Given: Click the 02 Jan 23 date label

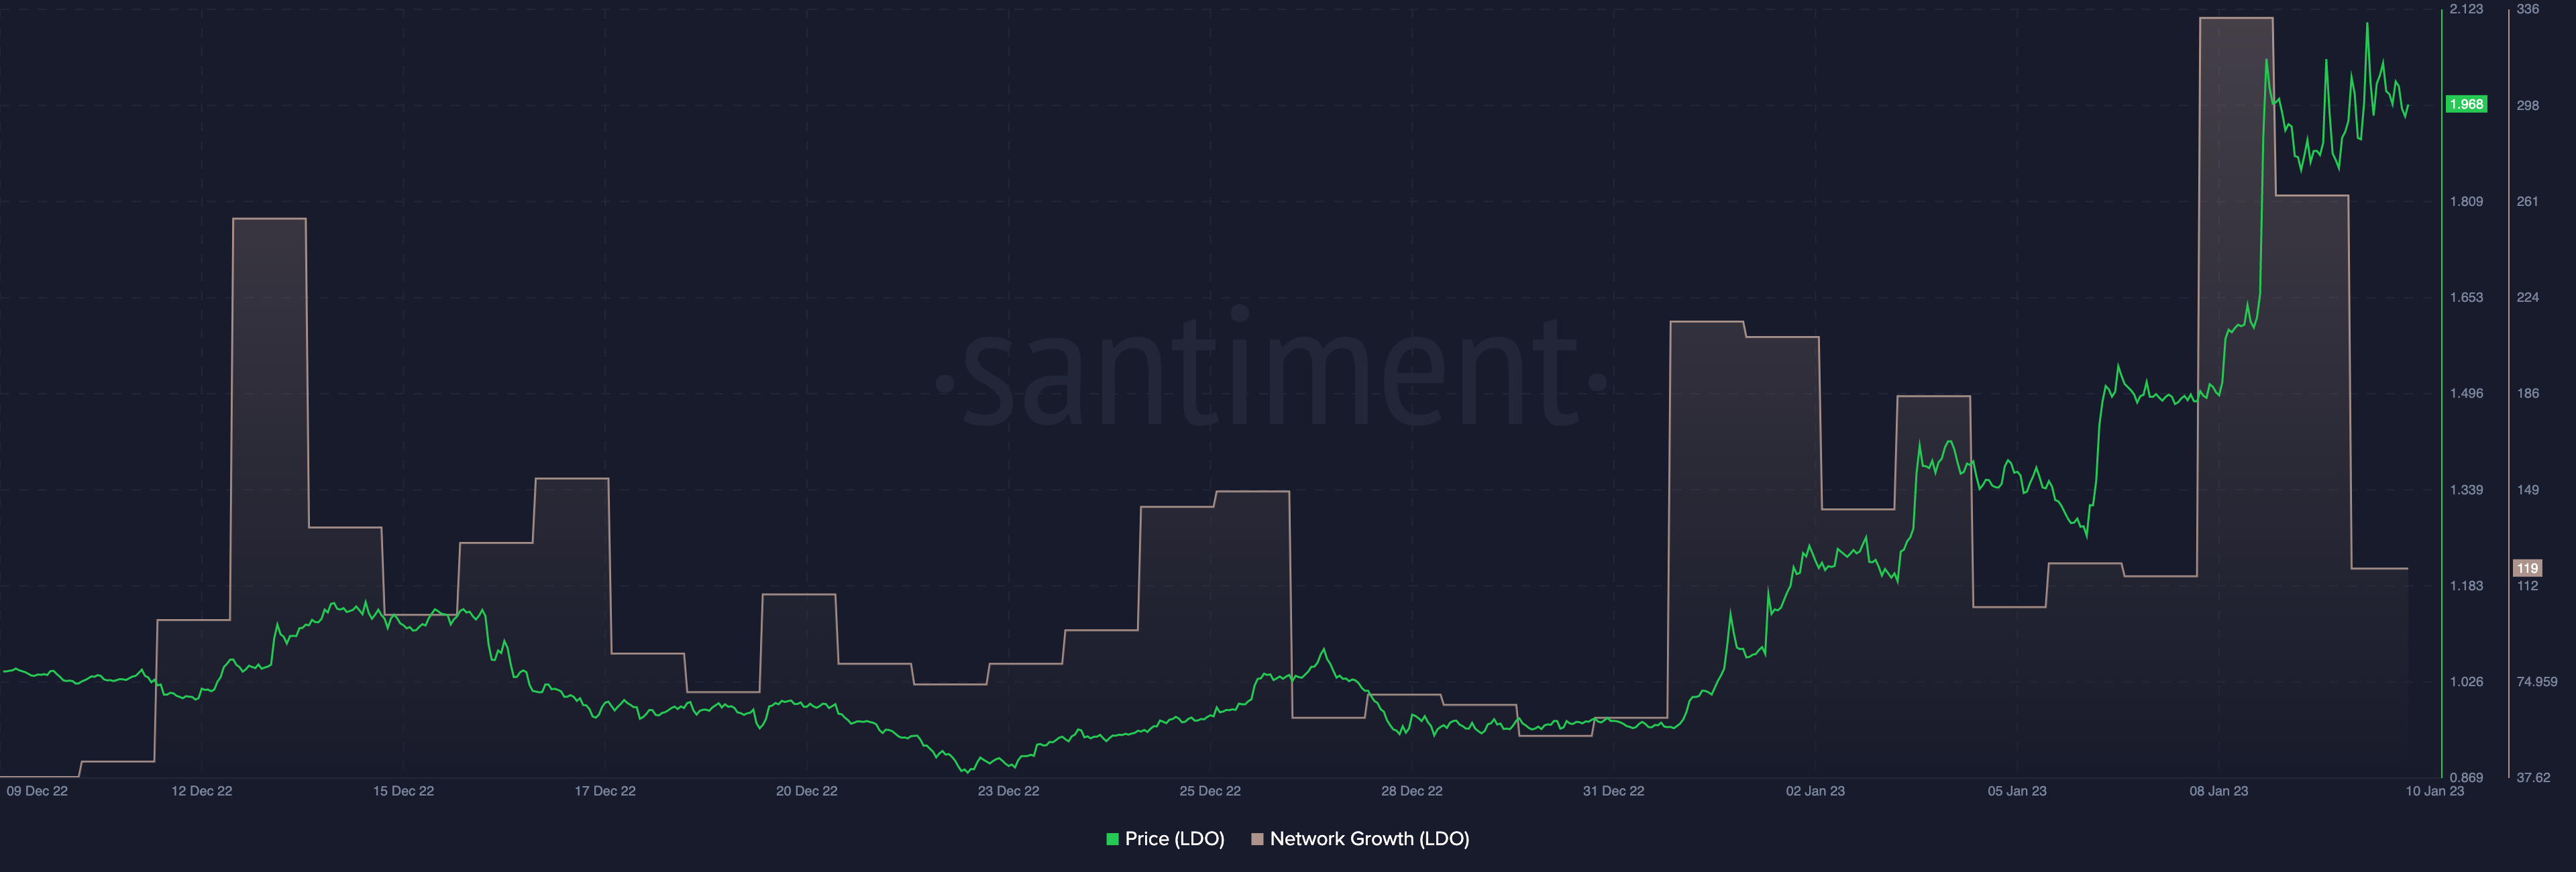Looking at the screenshot, I should click(1815, 791).
